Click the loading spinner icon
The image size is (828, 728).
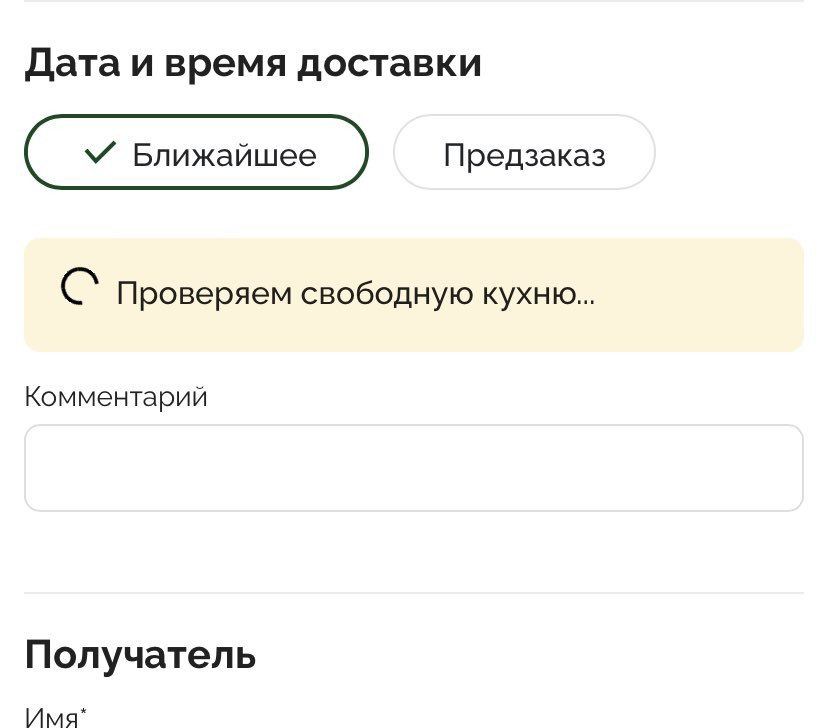point(80,287)
